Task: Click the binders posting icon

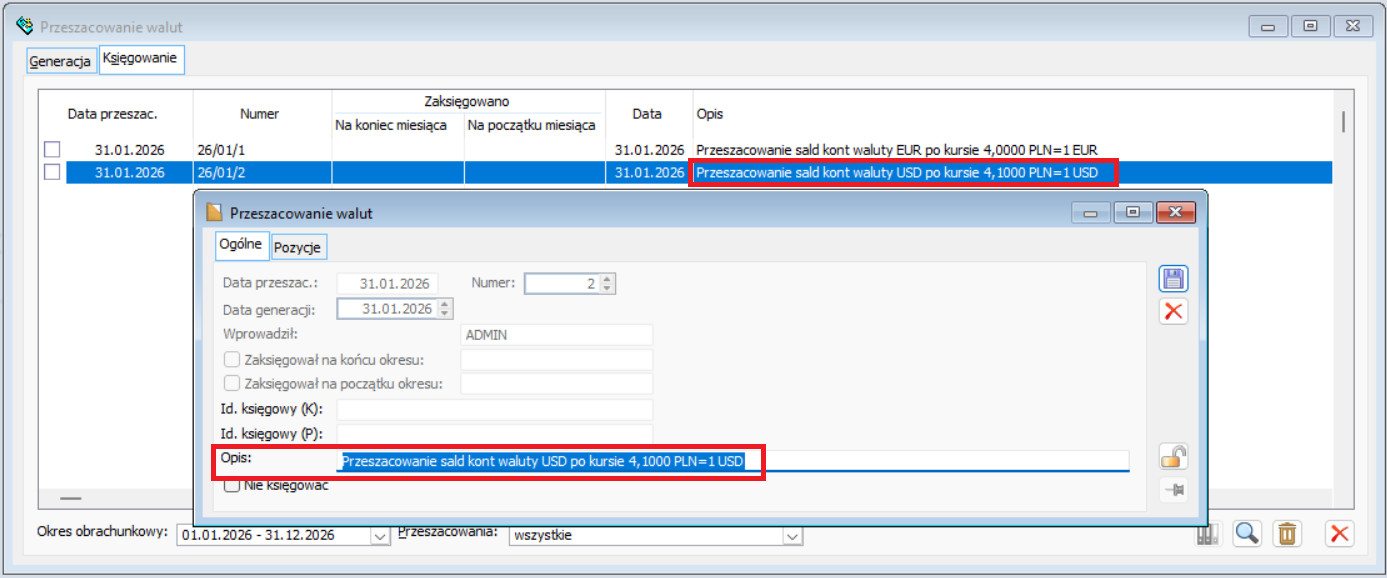Action: pos(1208,535)
